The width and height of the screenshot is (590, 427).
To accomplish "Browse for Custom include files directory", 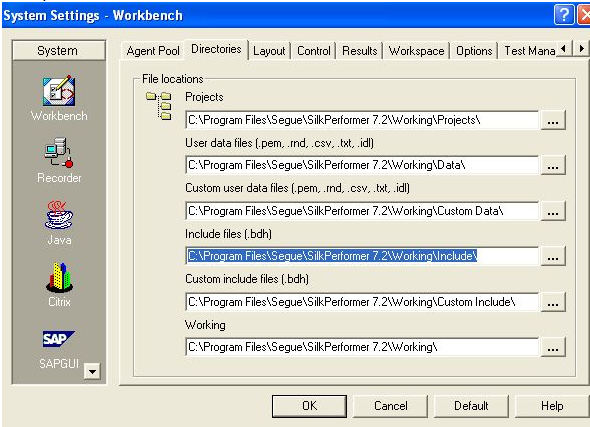I will (553, 302).
